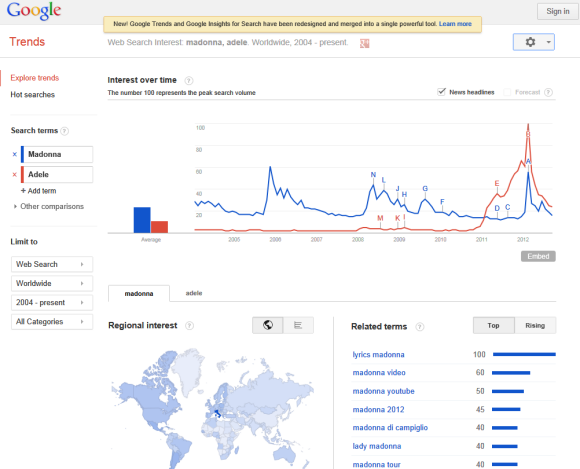580x469 pixels.
Task: Switch regional interest to list view
Action: click(x=298, y=325)
